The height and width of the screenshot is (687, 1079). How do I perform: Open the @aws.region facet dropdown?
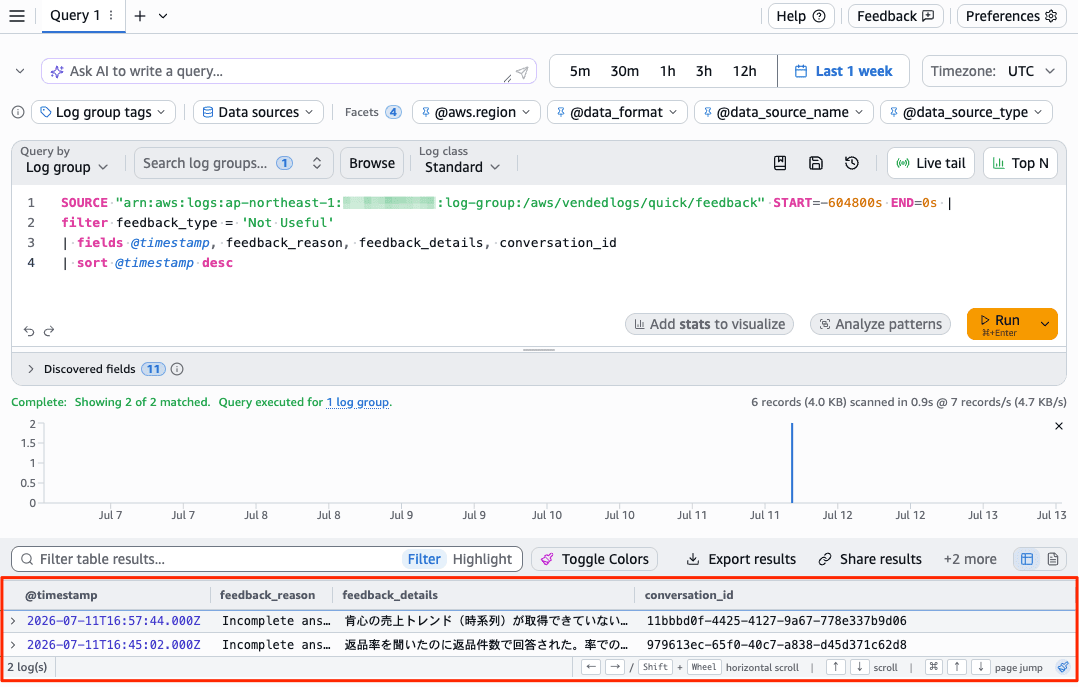point(476,112)
